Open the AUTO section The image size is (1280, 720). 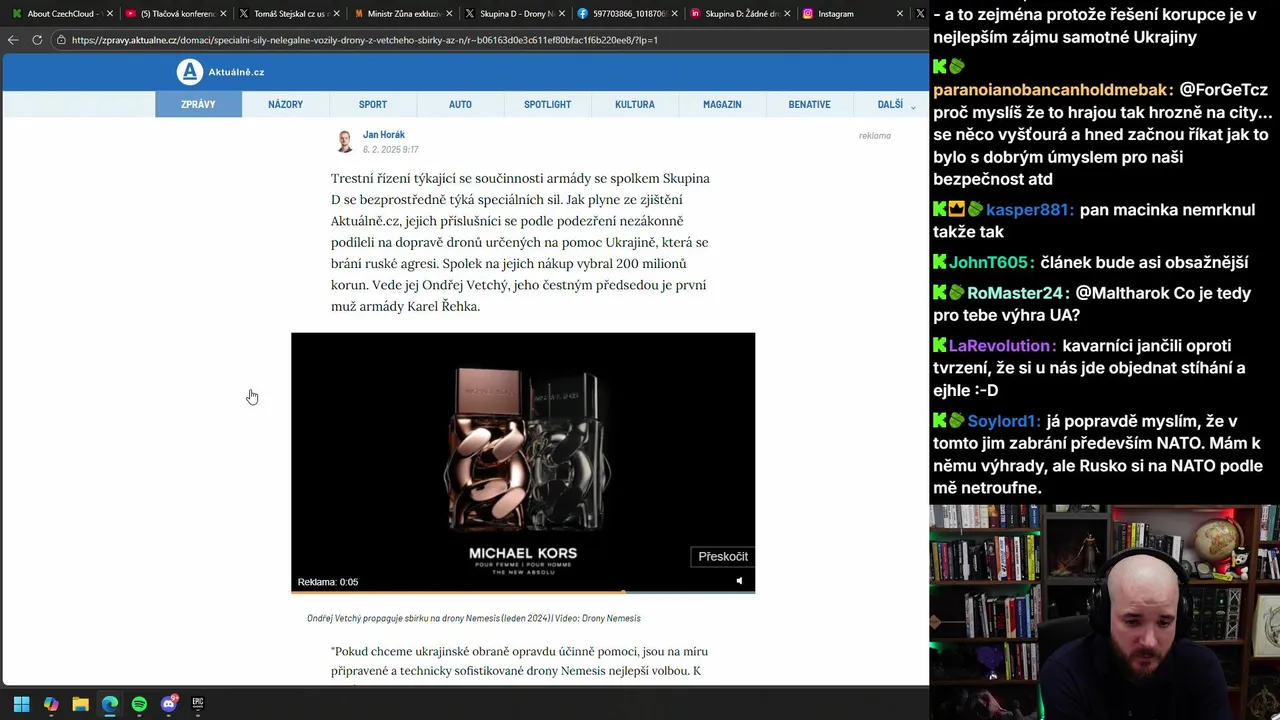click(x=460, y=104)
